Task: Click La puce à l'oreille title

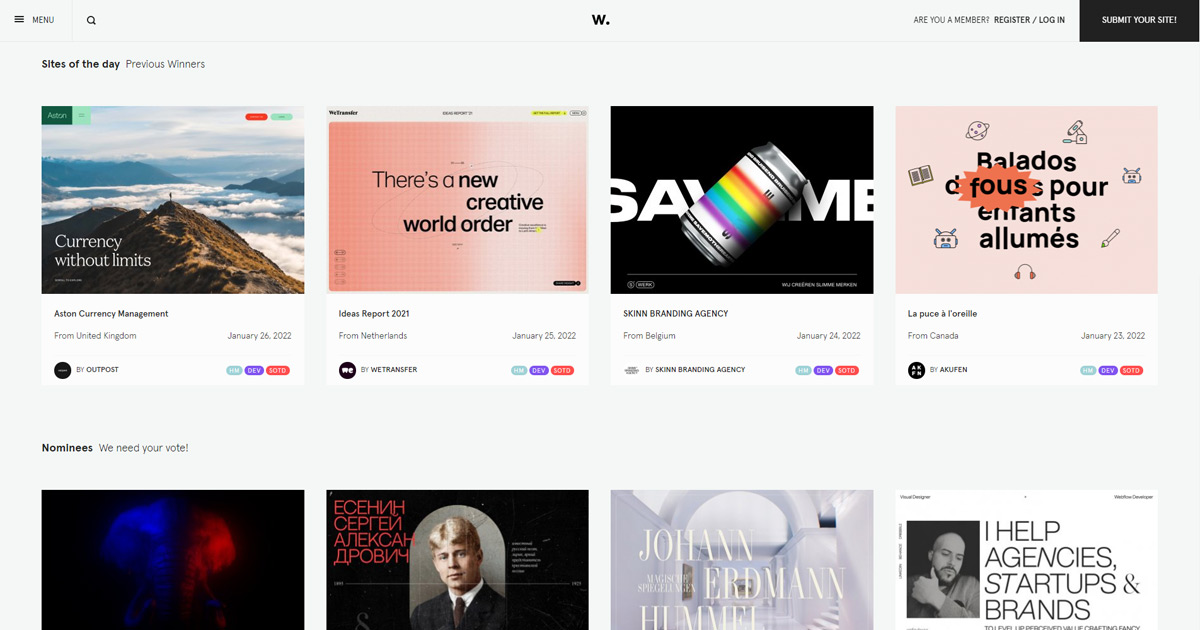Action: (x=942, y=314)
